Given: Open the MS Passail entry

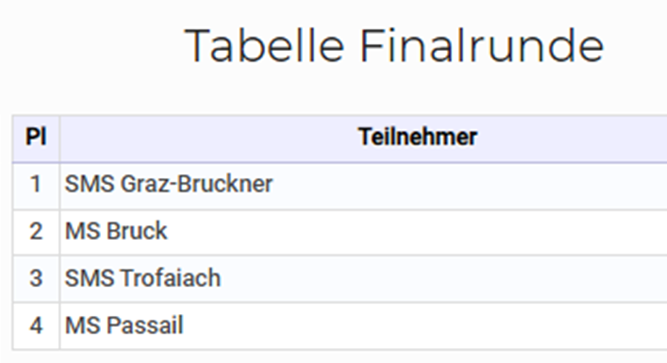Looking at the screenshot, I should point(124,326).
